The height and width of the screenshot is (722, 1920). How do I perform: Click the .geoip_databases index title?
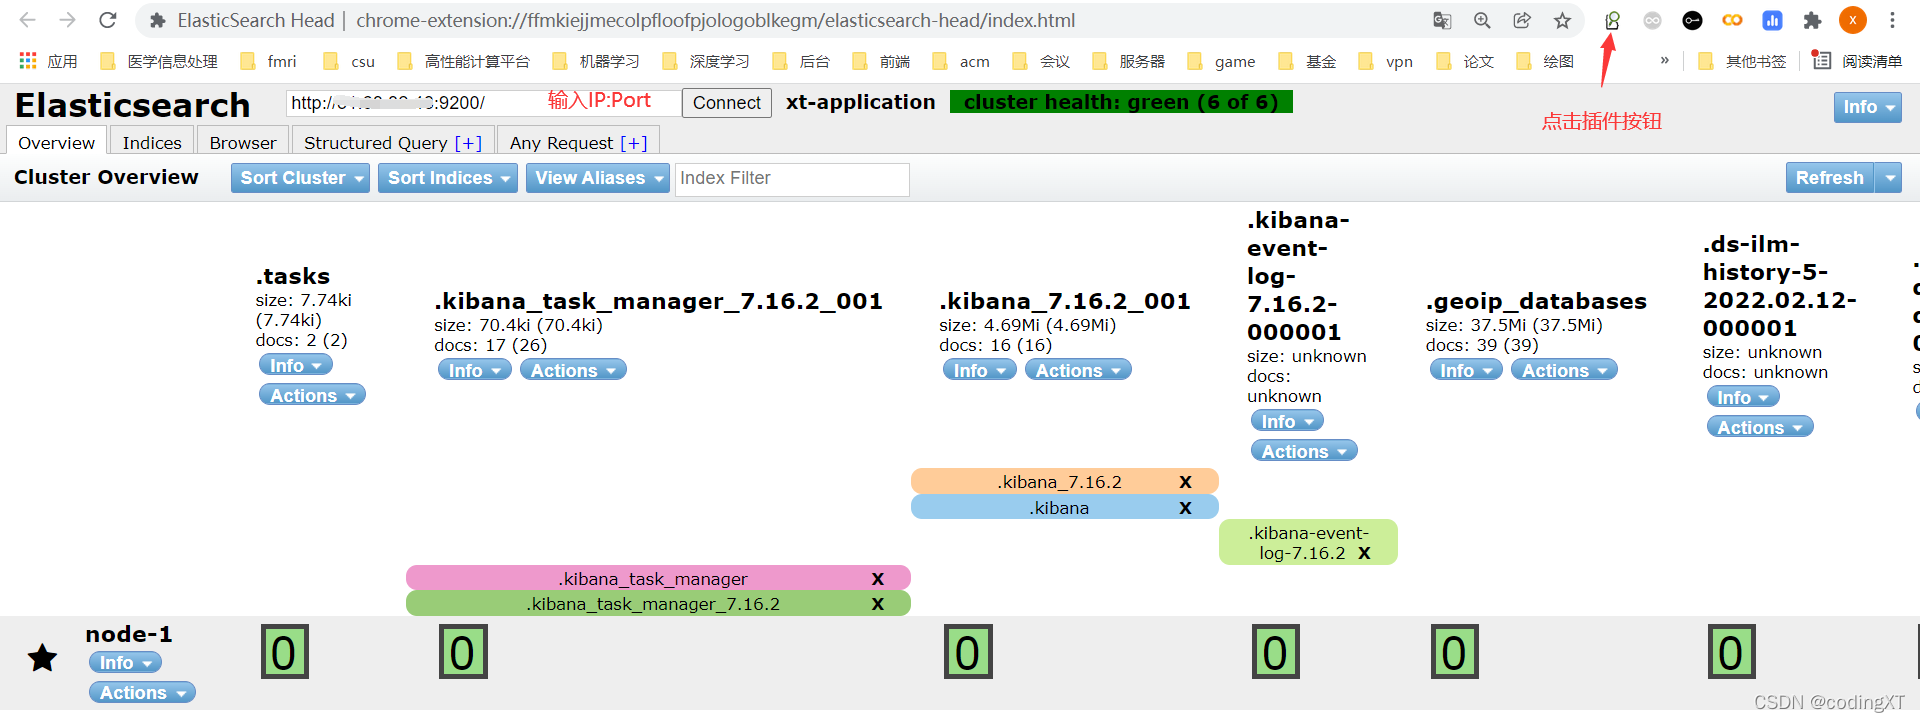[x=1536, y=301]
